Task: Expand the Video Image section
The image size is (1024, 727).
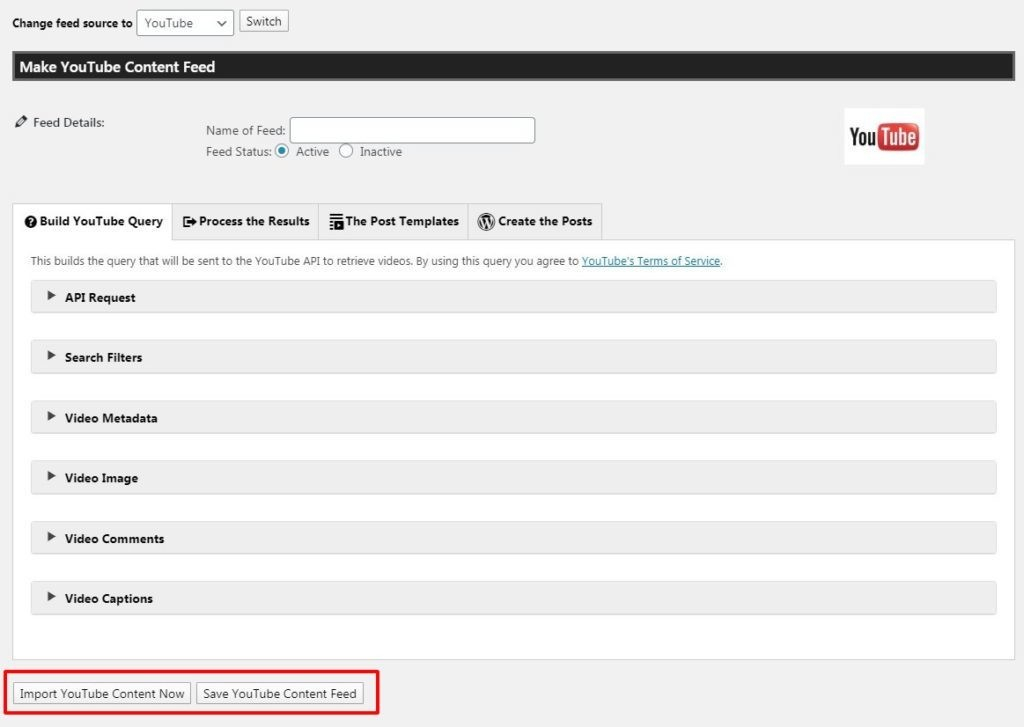Action: [101, 478]
